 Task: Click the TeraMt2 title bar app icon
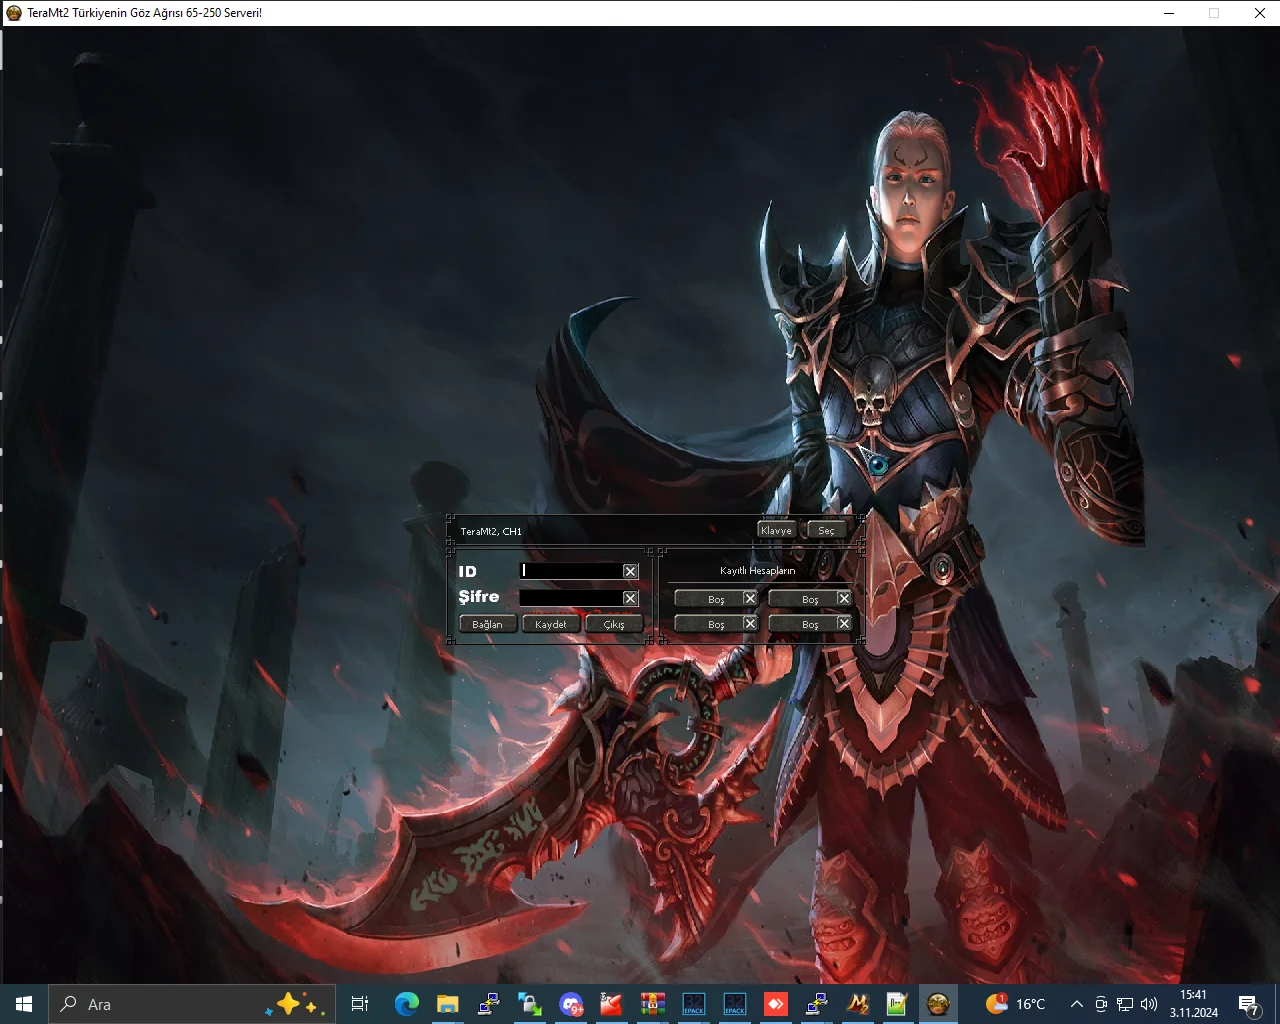(14, 13)
